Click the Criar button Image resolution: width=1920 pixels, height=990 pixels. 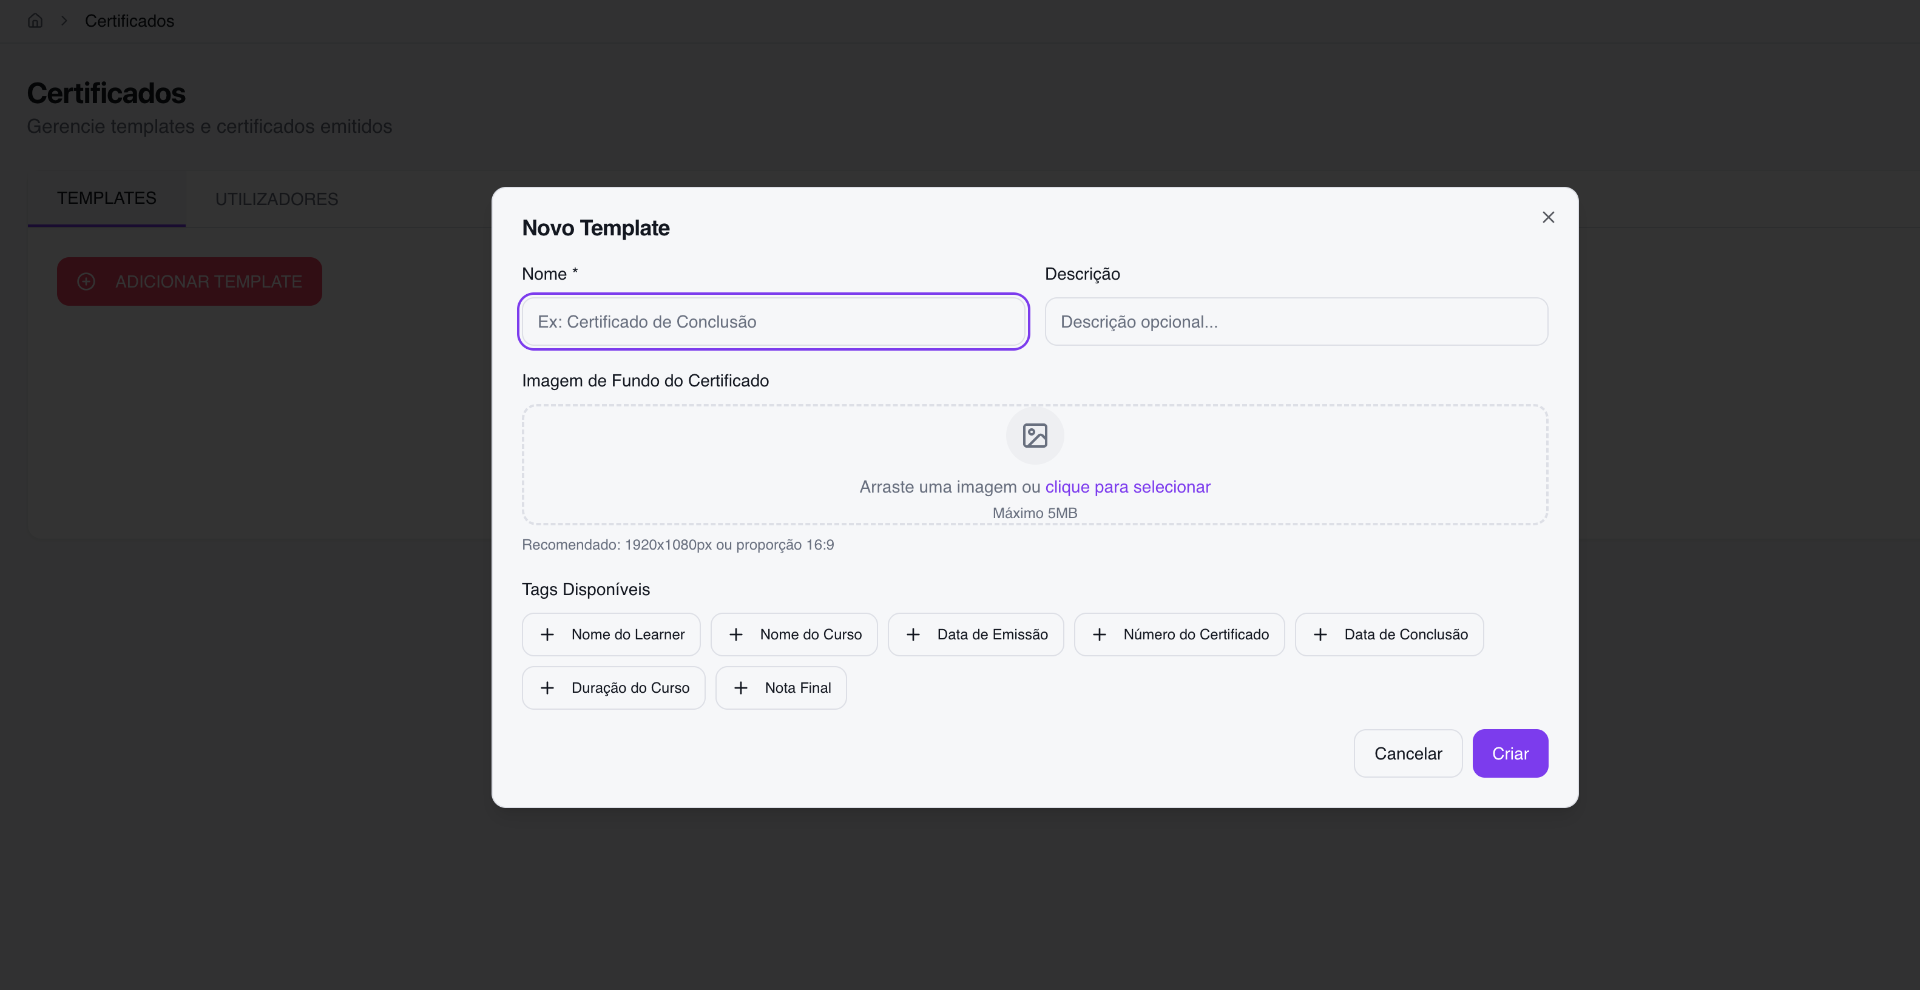(1510, 754)
